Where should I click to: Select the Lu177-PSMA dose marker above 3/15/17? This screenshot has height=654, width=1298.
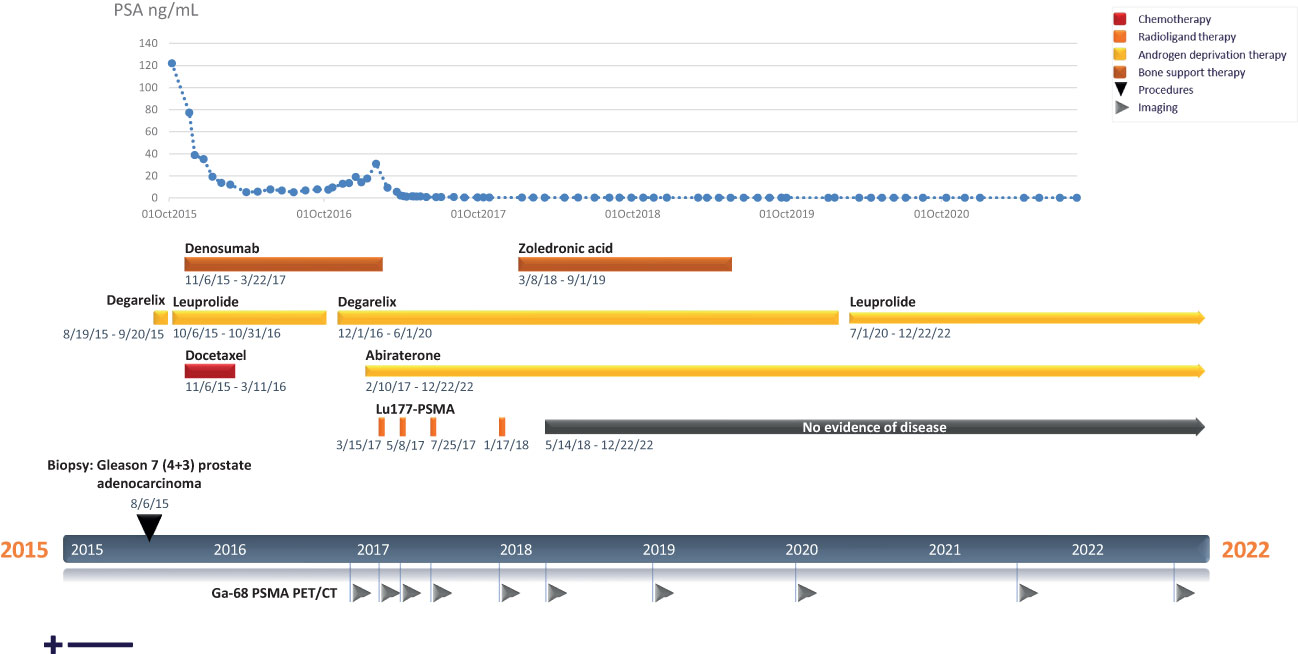click(381, 426)
